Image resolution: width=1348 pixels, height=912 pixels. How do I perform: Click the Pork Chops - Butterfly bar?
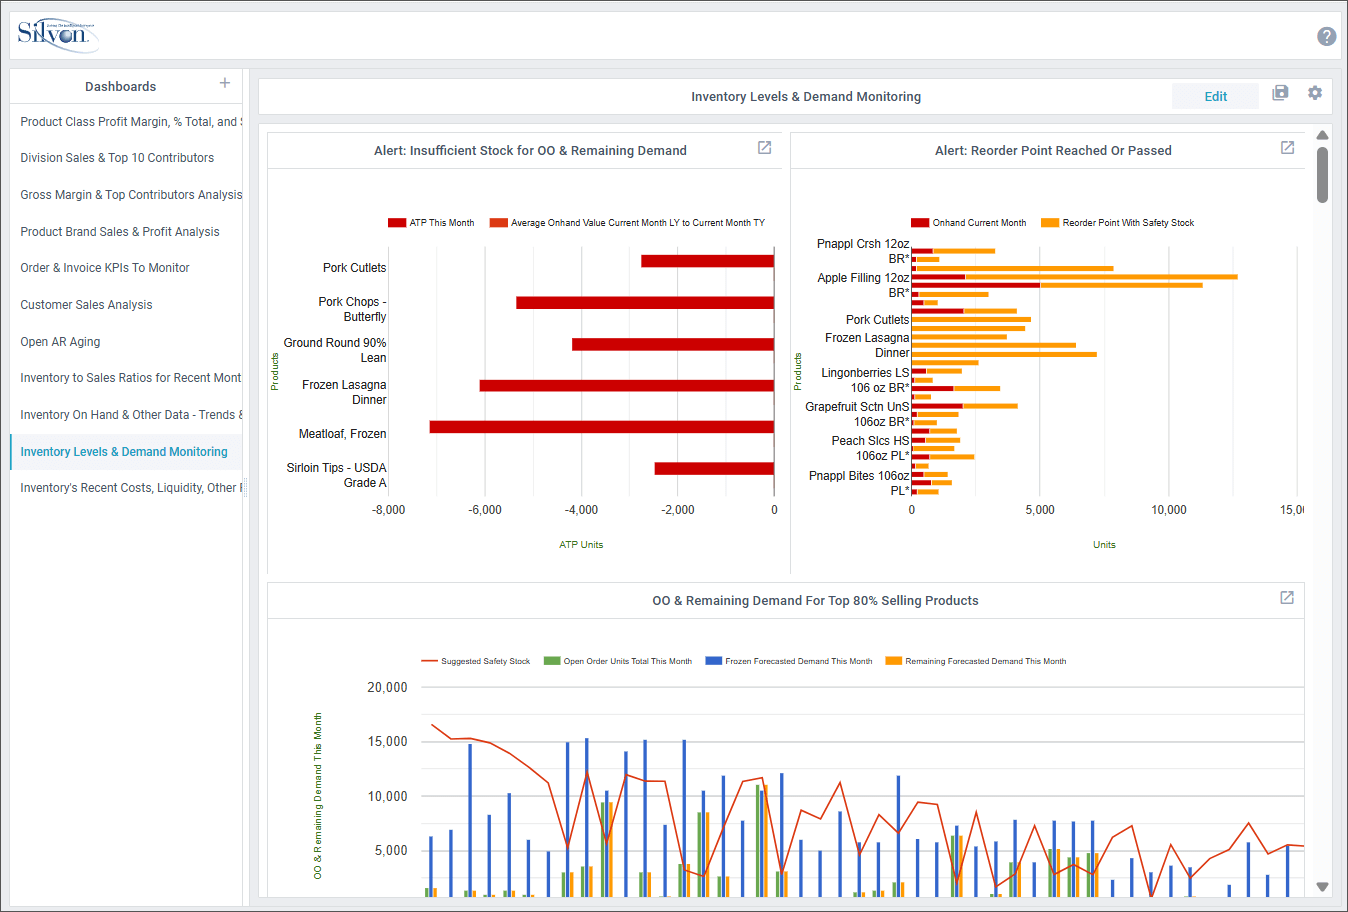pos(645,302)
